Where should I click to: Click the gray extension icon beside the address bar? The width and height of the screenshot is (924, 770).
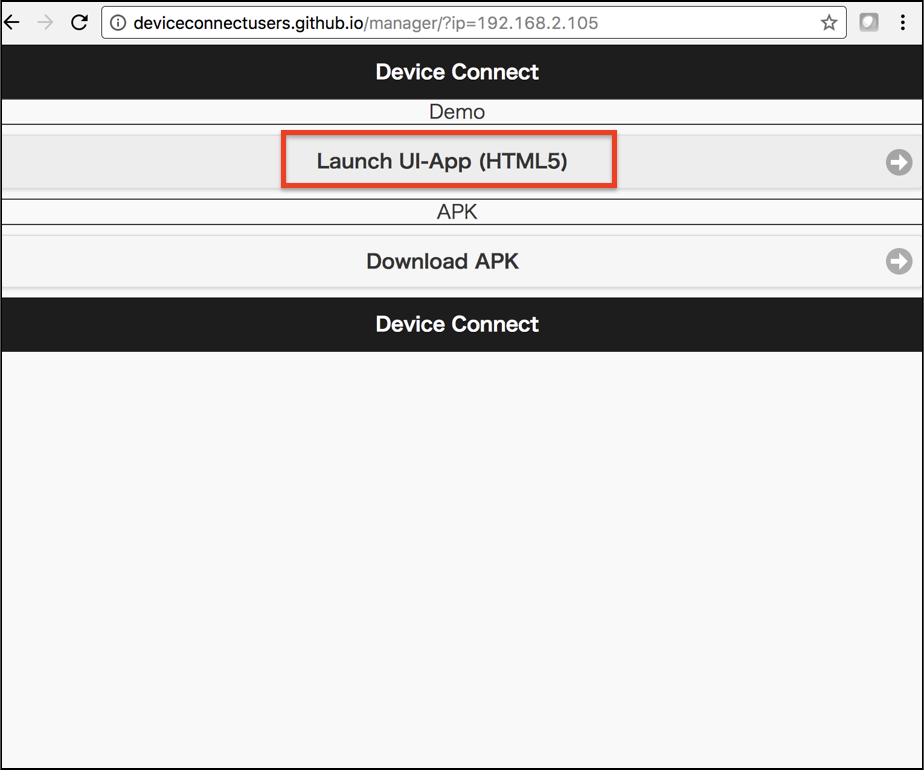pyautogui.click(x=869, y=22)
